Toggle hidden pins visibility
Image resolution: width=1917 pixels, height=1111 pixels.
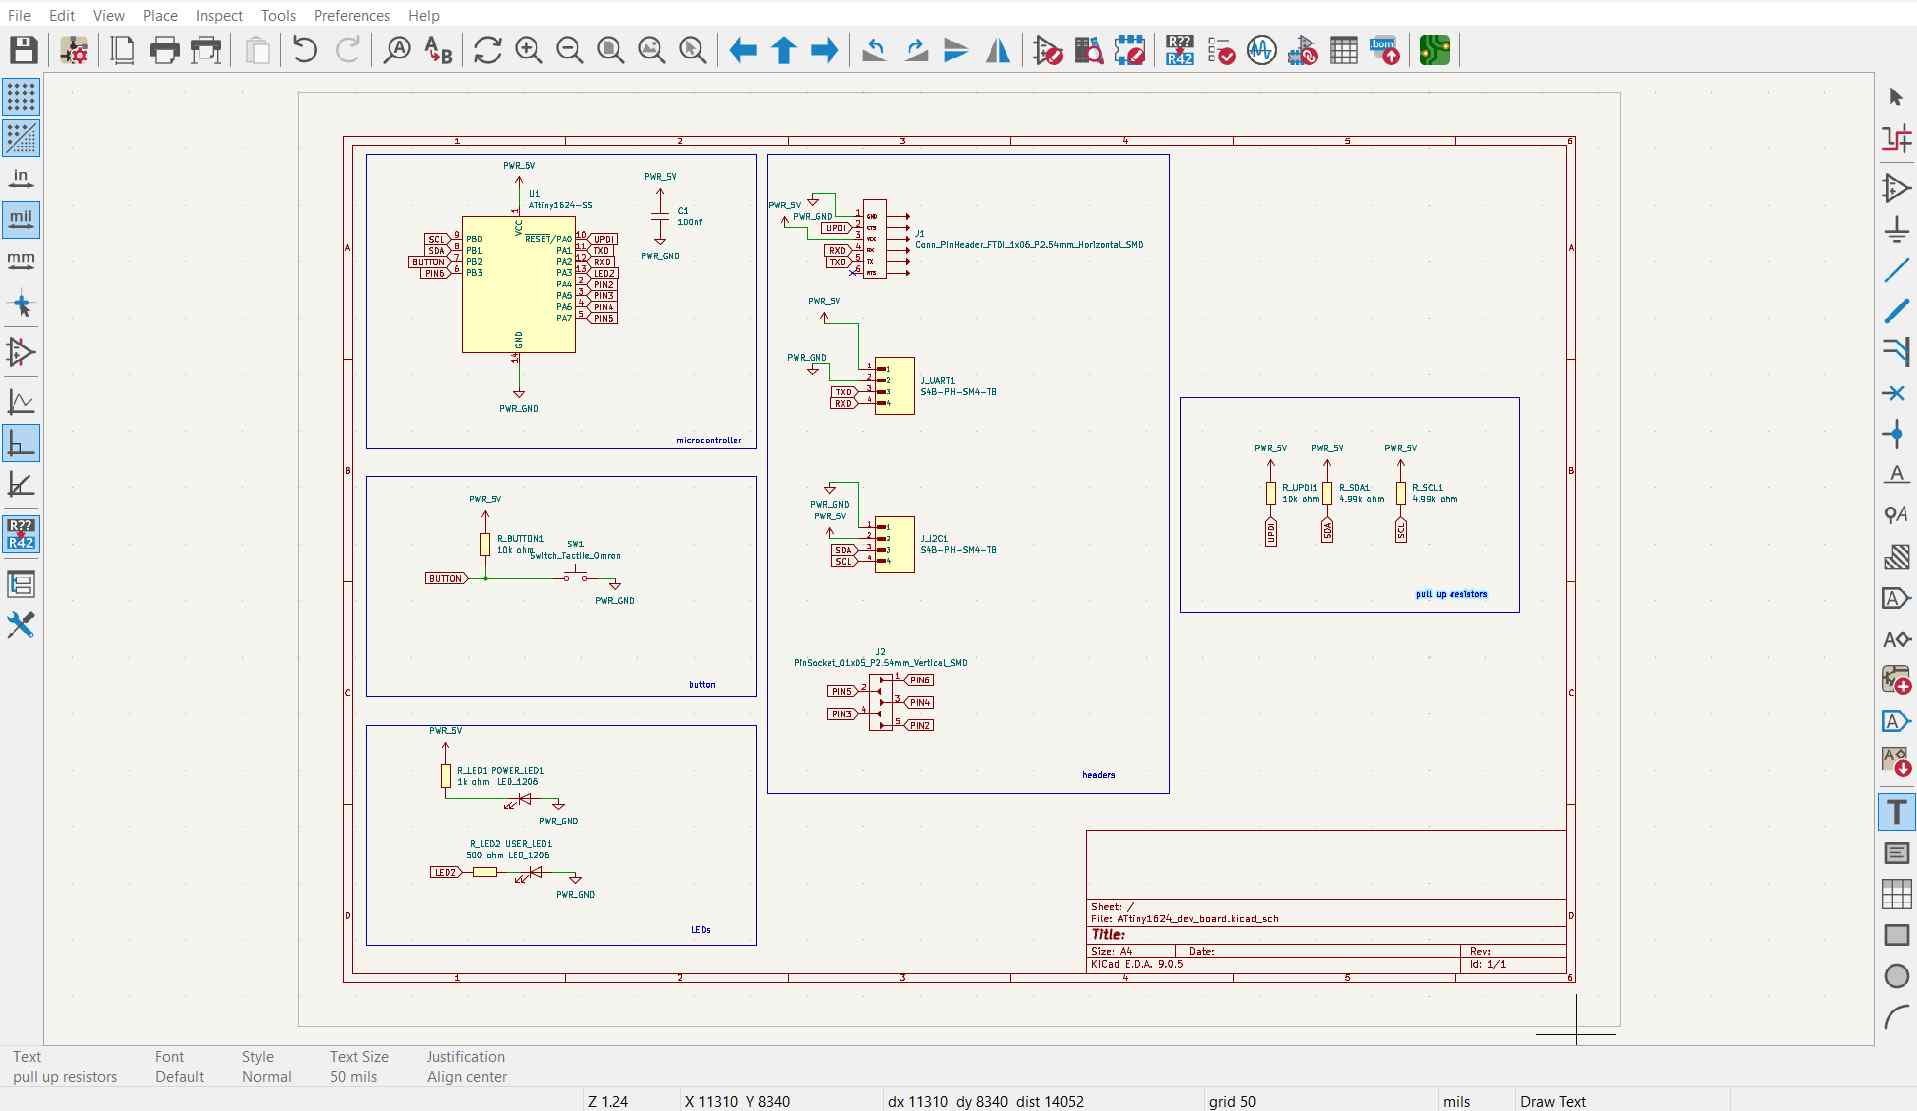21,352
